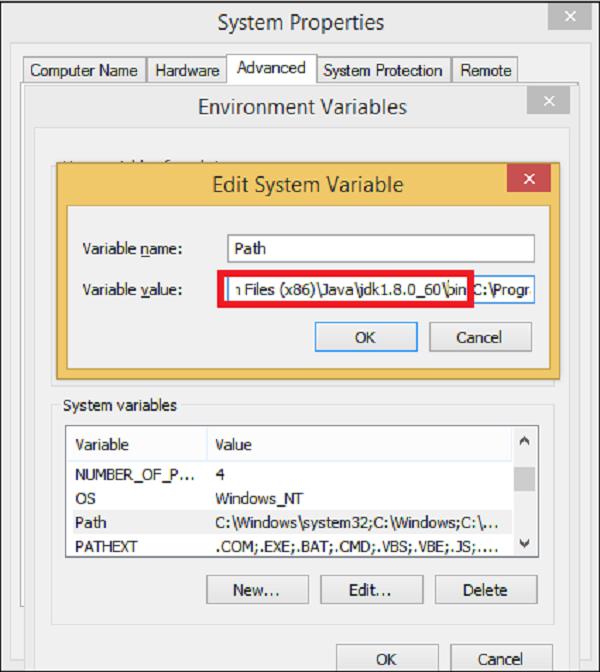The width and height of the screenshot is (600, 672).
Task: Close the Environment Variables window
Action: (549, 101)
